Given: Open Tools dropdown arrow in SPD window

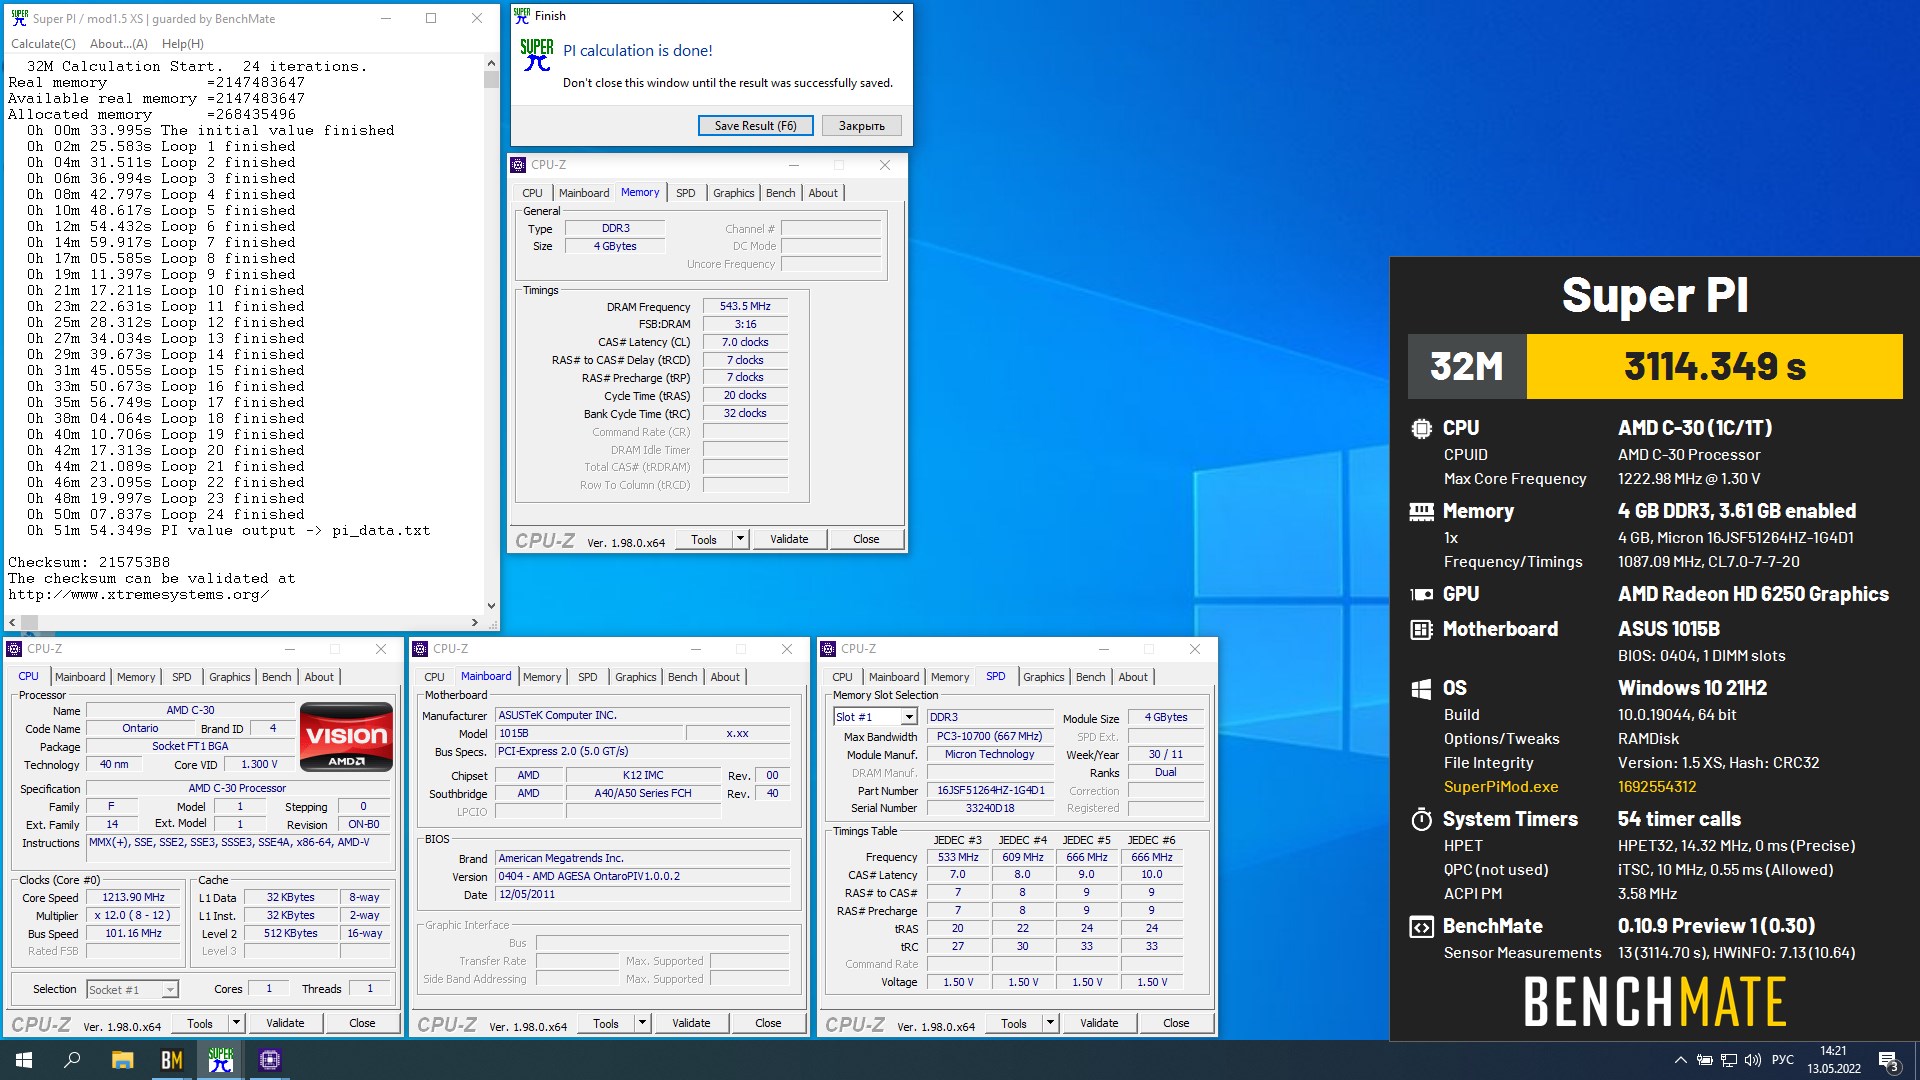Looking at the screenshot, I should point(1050,1023).
